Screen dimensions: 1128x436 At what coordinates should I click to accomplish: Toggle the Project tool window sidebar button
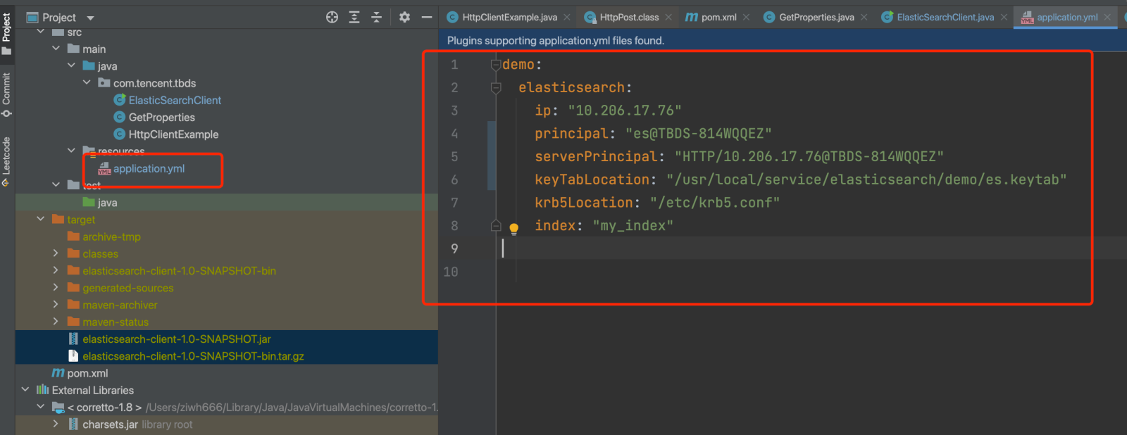click(x=7, y=32)
